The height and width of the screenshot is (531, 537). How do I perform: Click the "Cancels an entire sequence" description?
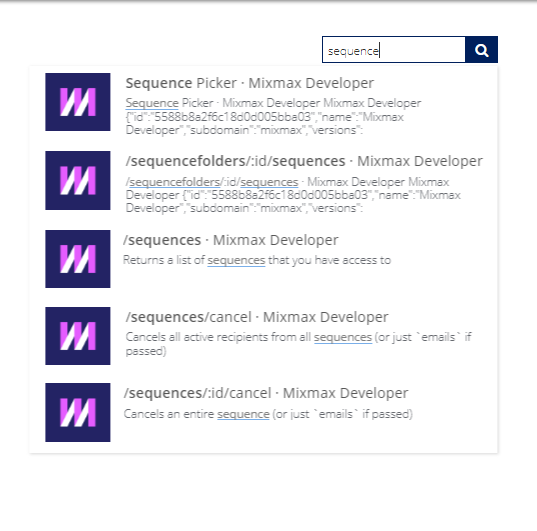(268, 414)
